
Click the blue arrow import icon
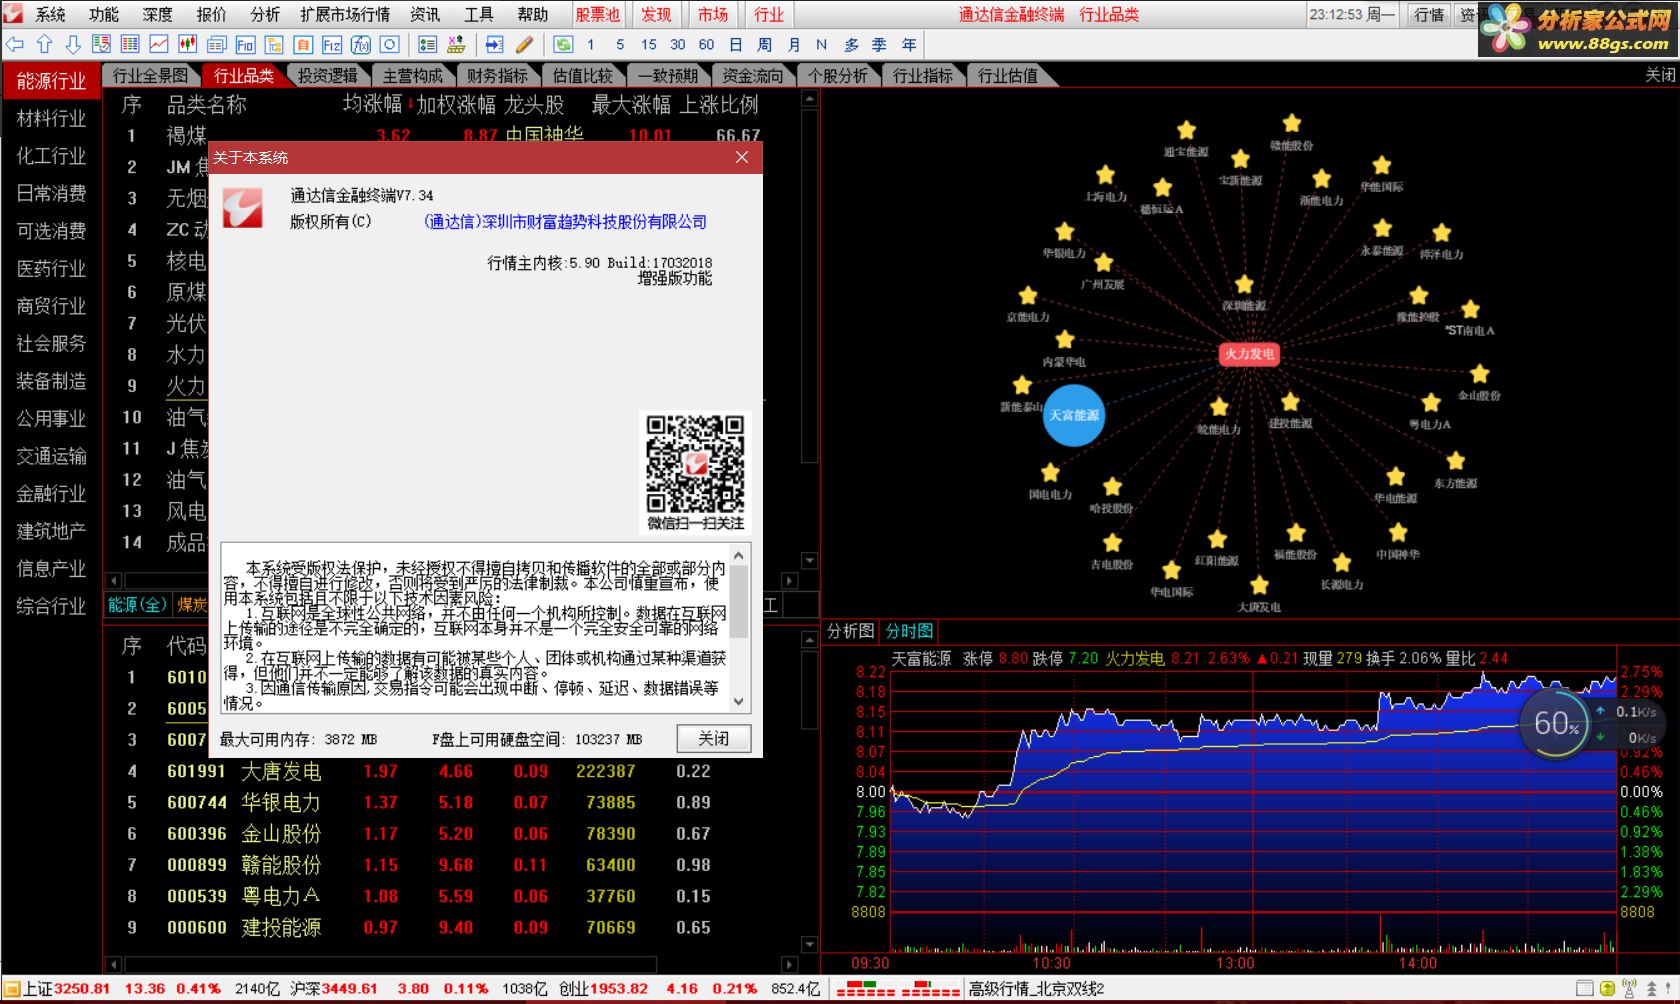coord(495,44)
